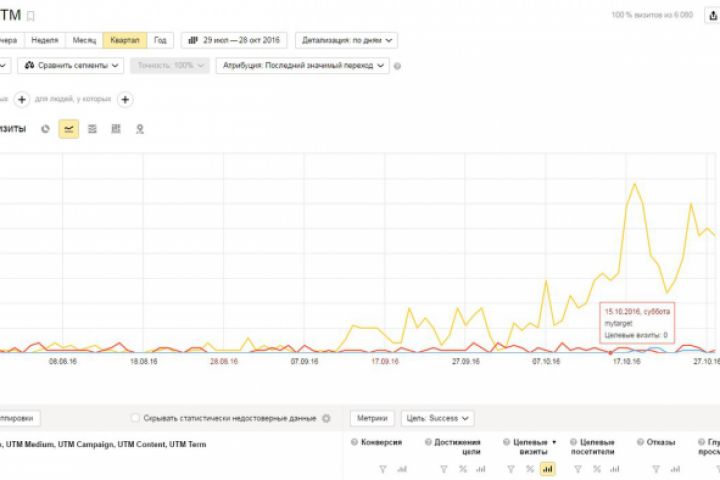
Task: Switch the period to Год
Action: (x=161, y=40)
